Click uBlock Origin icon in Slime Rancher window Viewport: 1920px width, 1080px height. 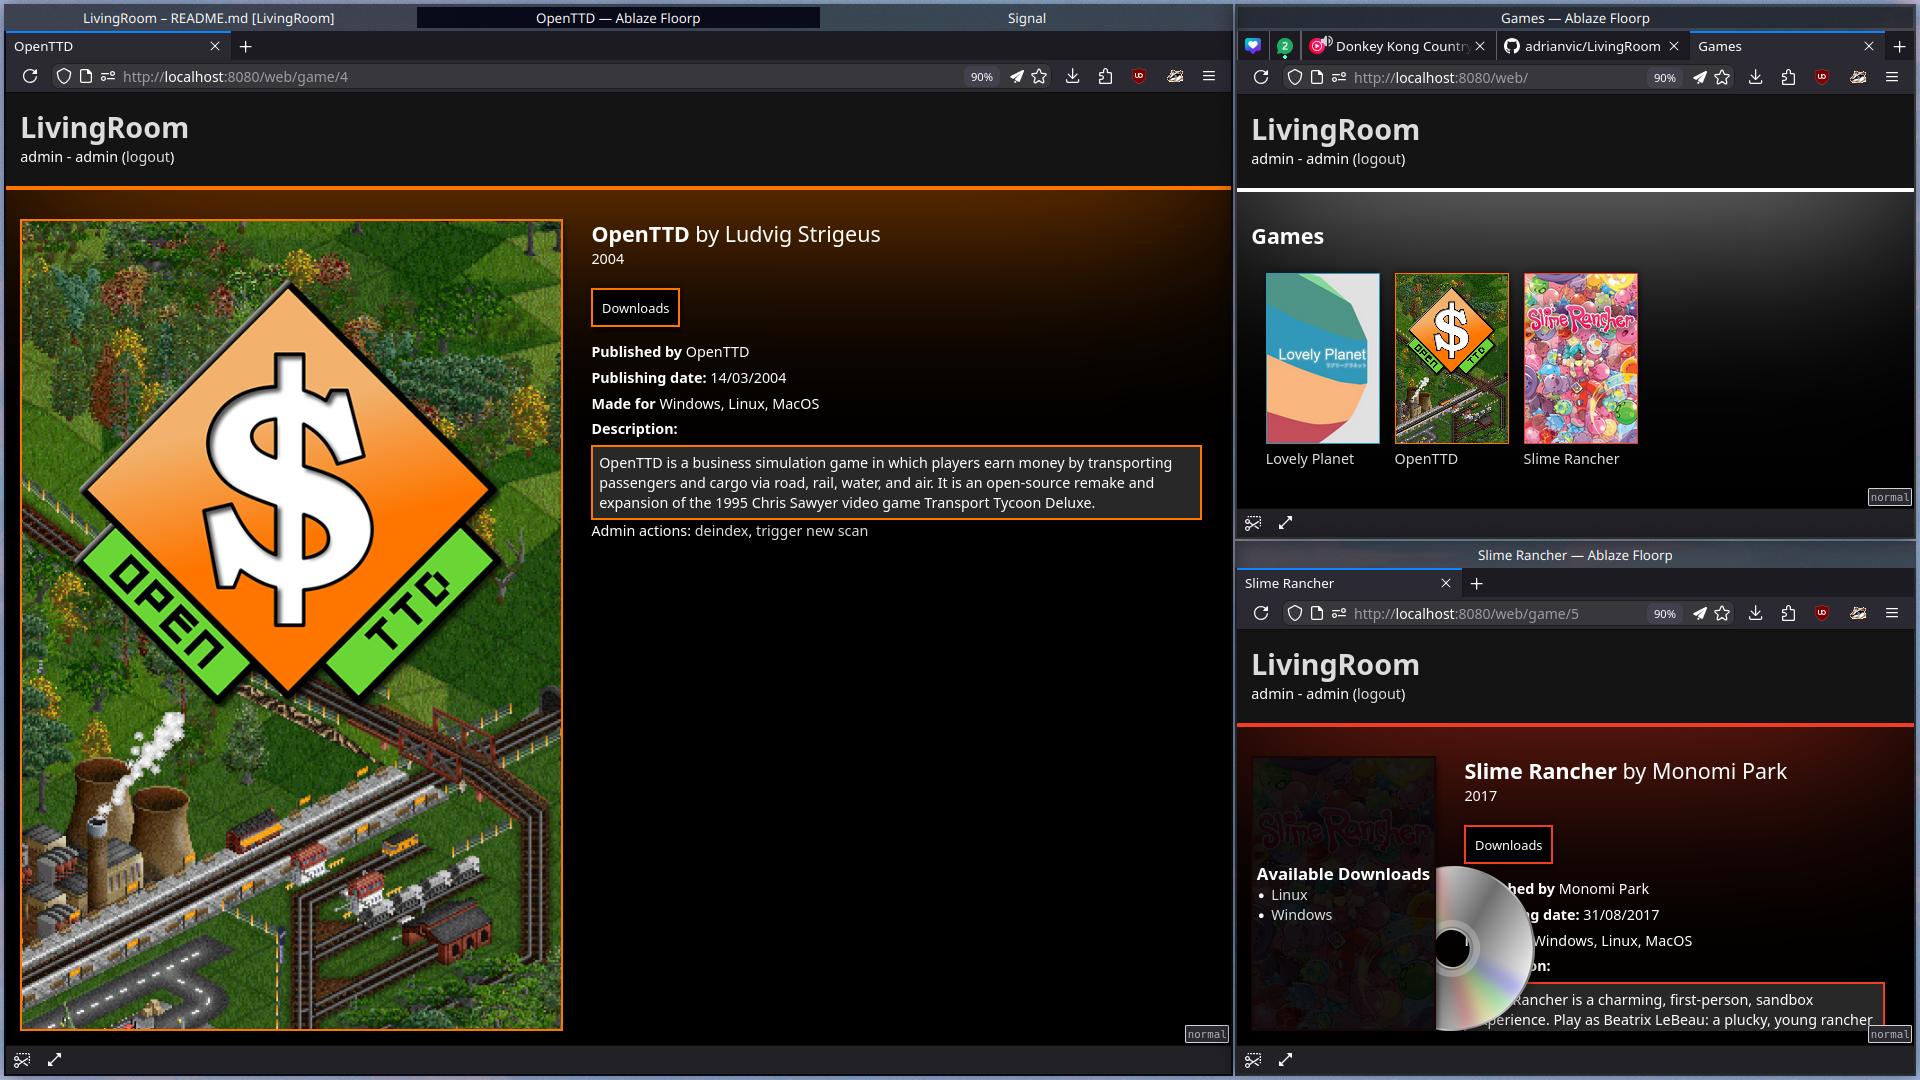point(1822,613)
